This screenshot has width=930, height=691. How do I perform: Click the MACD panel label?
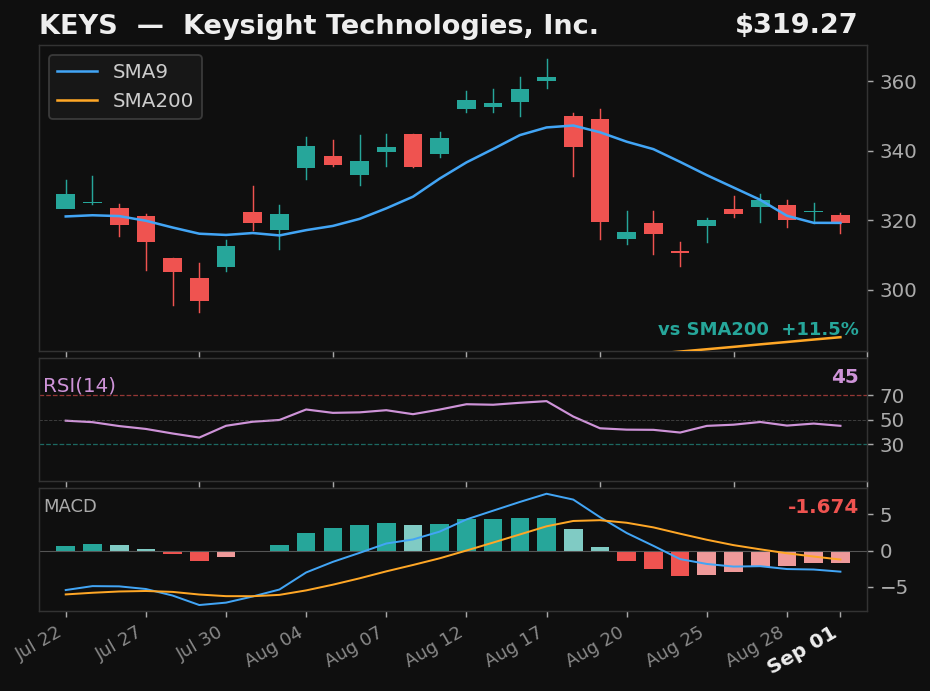pyautogui.click(x=70, y=506)
